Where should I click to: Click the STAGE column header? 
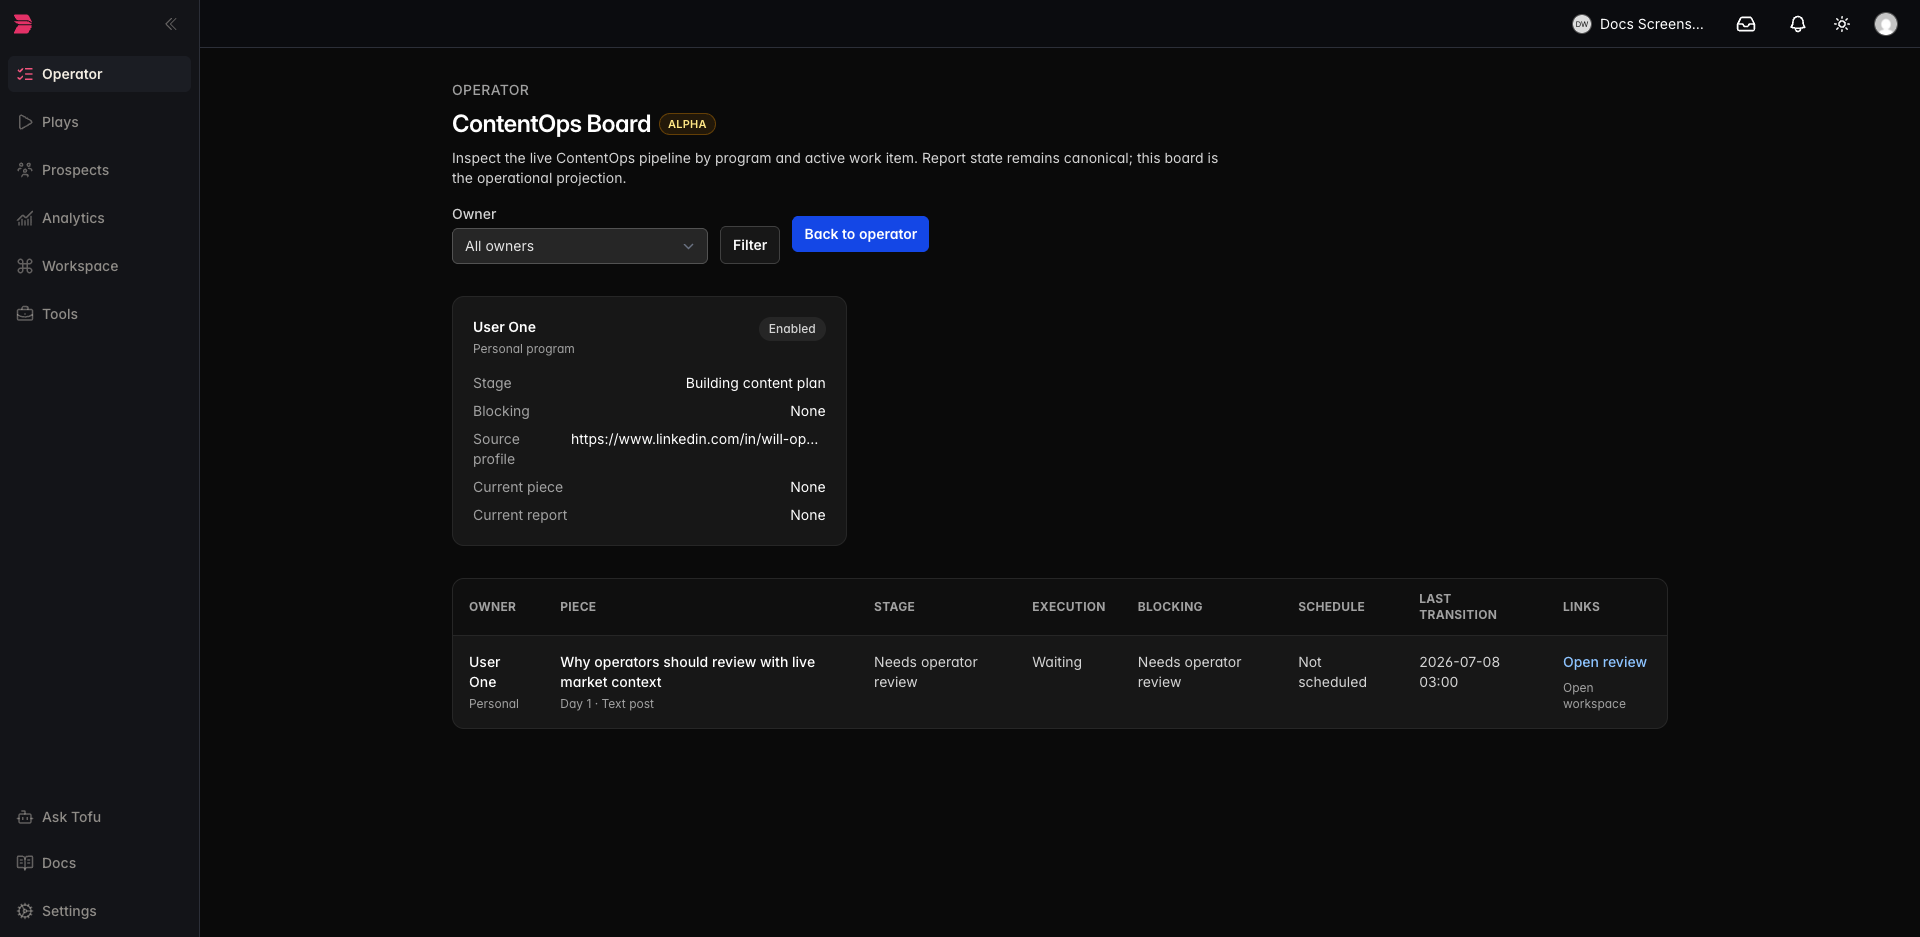click(894, 607)
